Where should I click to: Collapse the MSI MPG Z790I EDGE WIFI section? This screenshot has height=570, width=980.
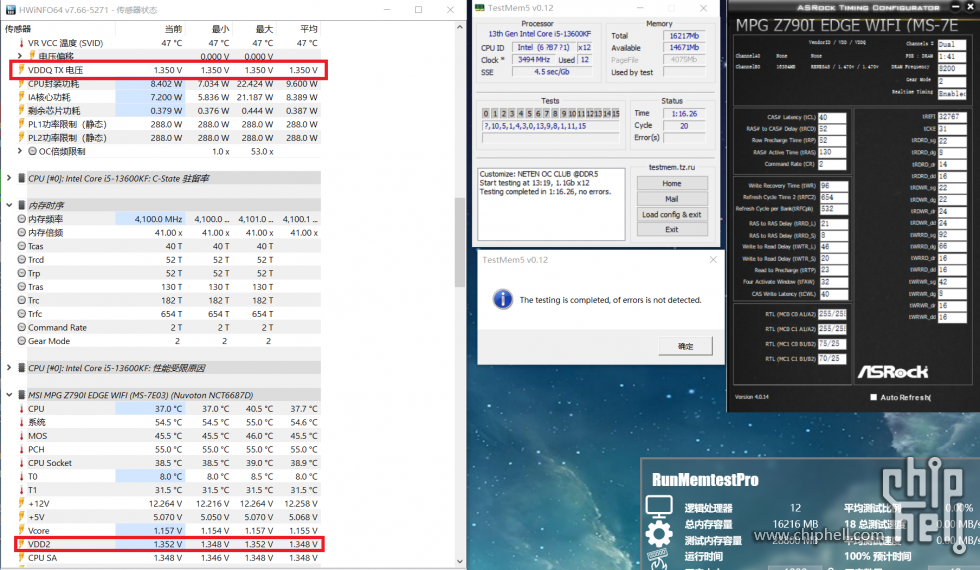pyautogui.click(x=9, y=395)
